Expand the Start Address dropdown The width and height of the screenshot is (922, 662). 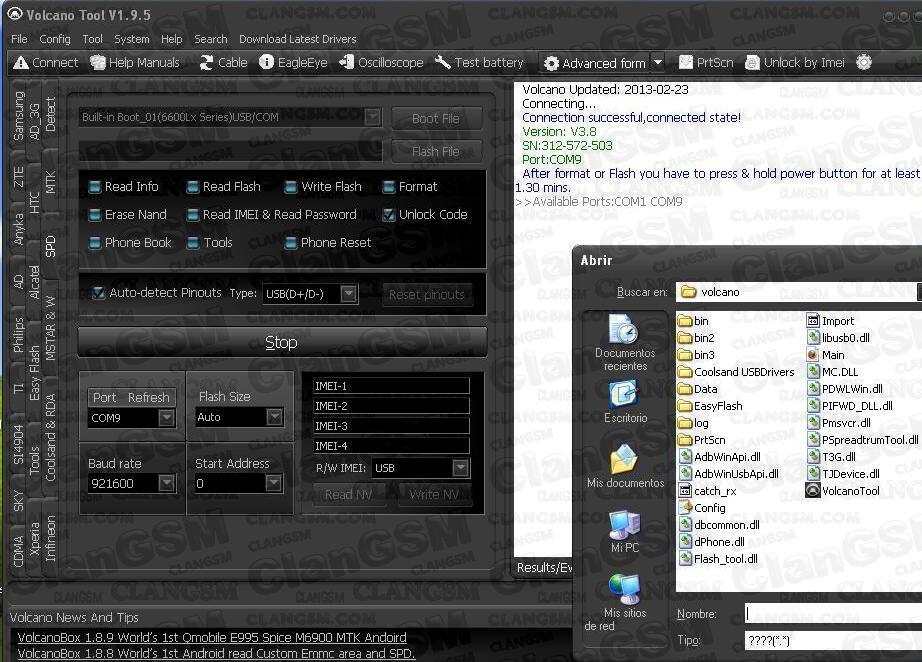tap(273, 483)
